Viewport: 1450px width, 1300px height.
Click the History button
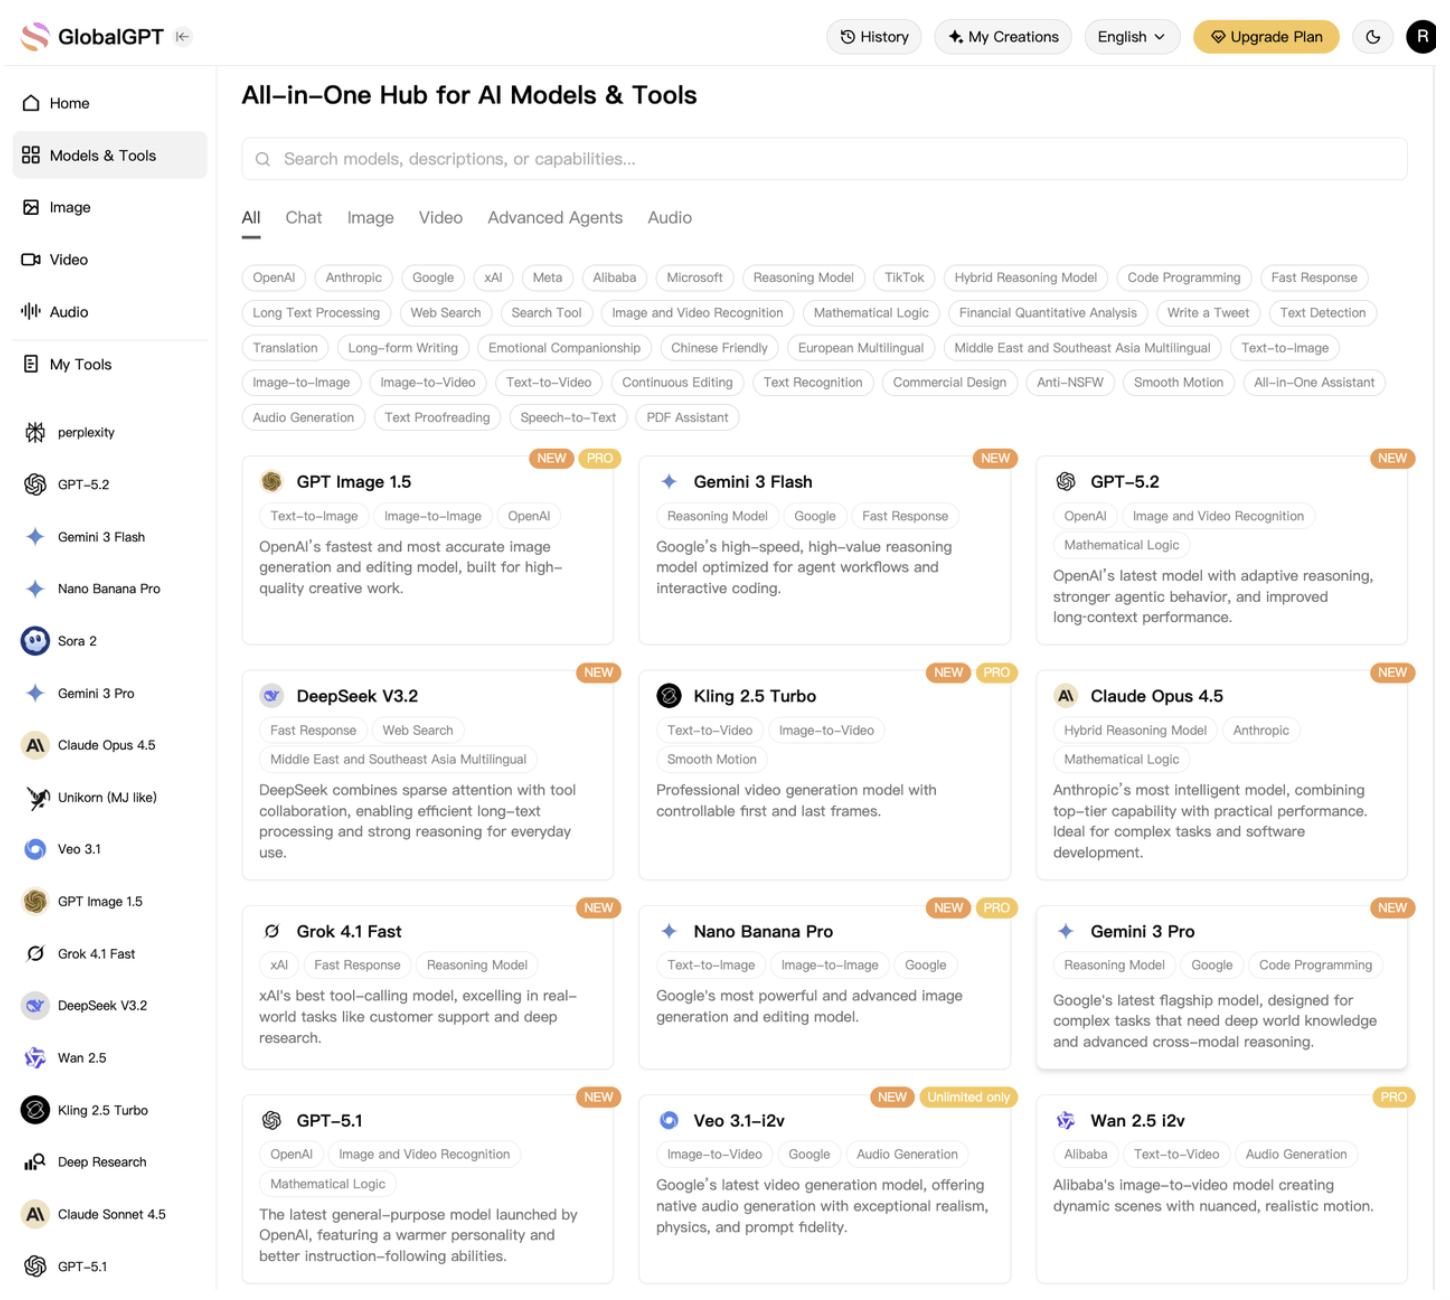click(x=874, y=37)
